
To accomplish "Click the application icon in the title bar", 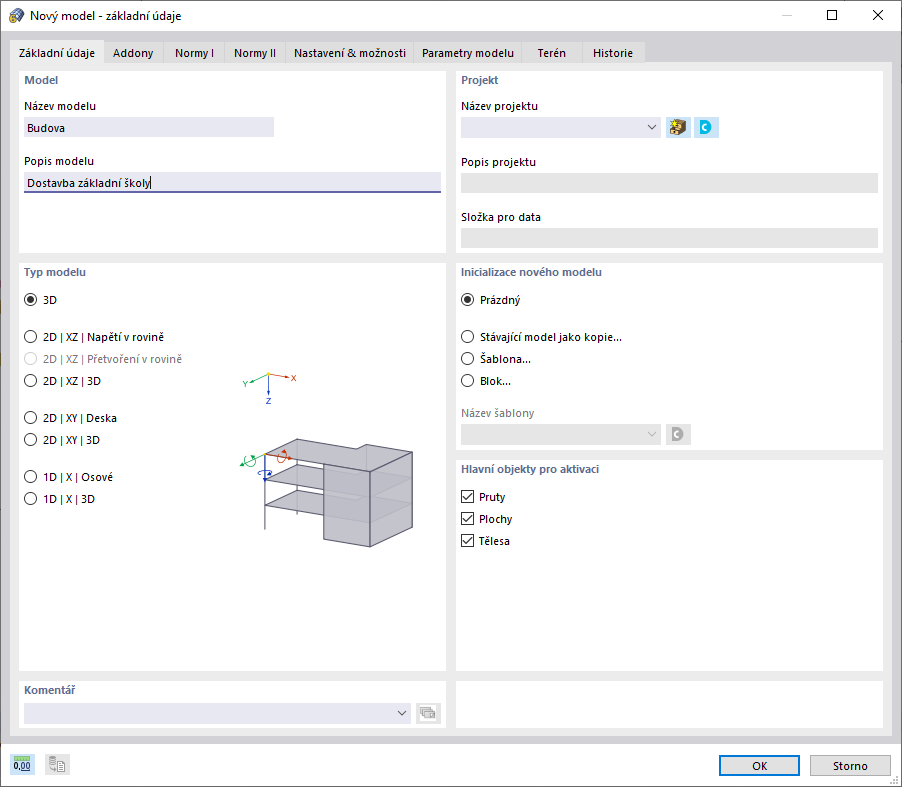I will click(x=16, y=16).
